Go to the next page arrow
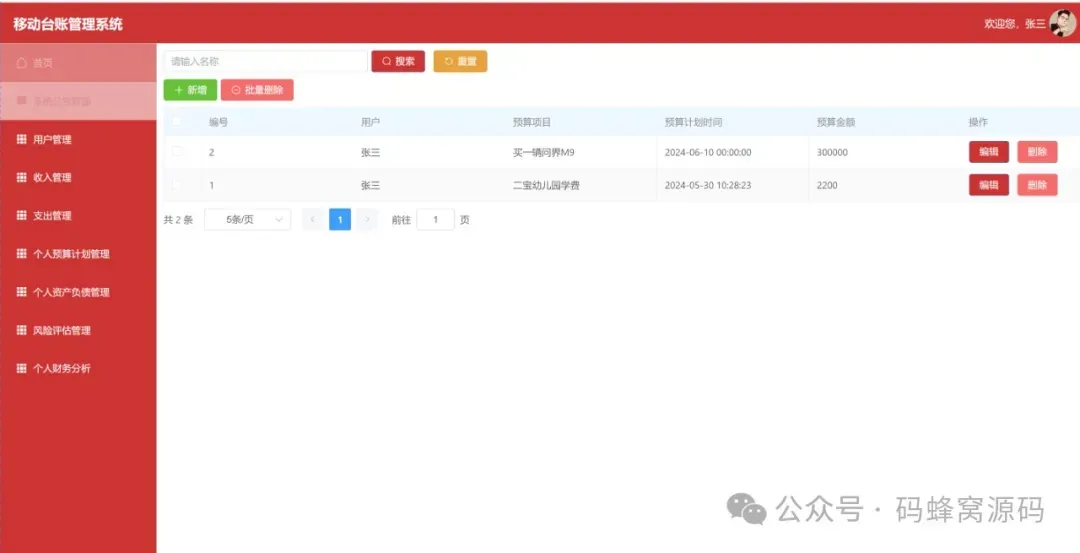 pos(367,220)
